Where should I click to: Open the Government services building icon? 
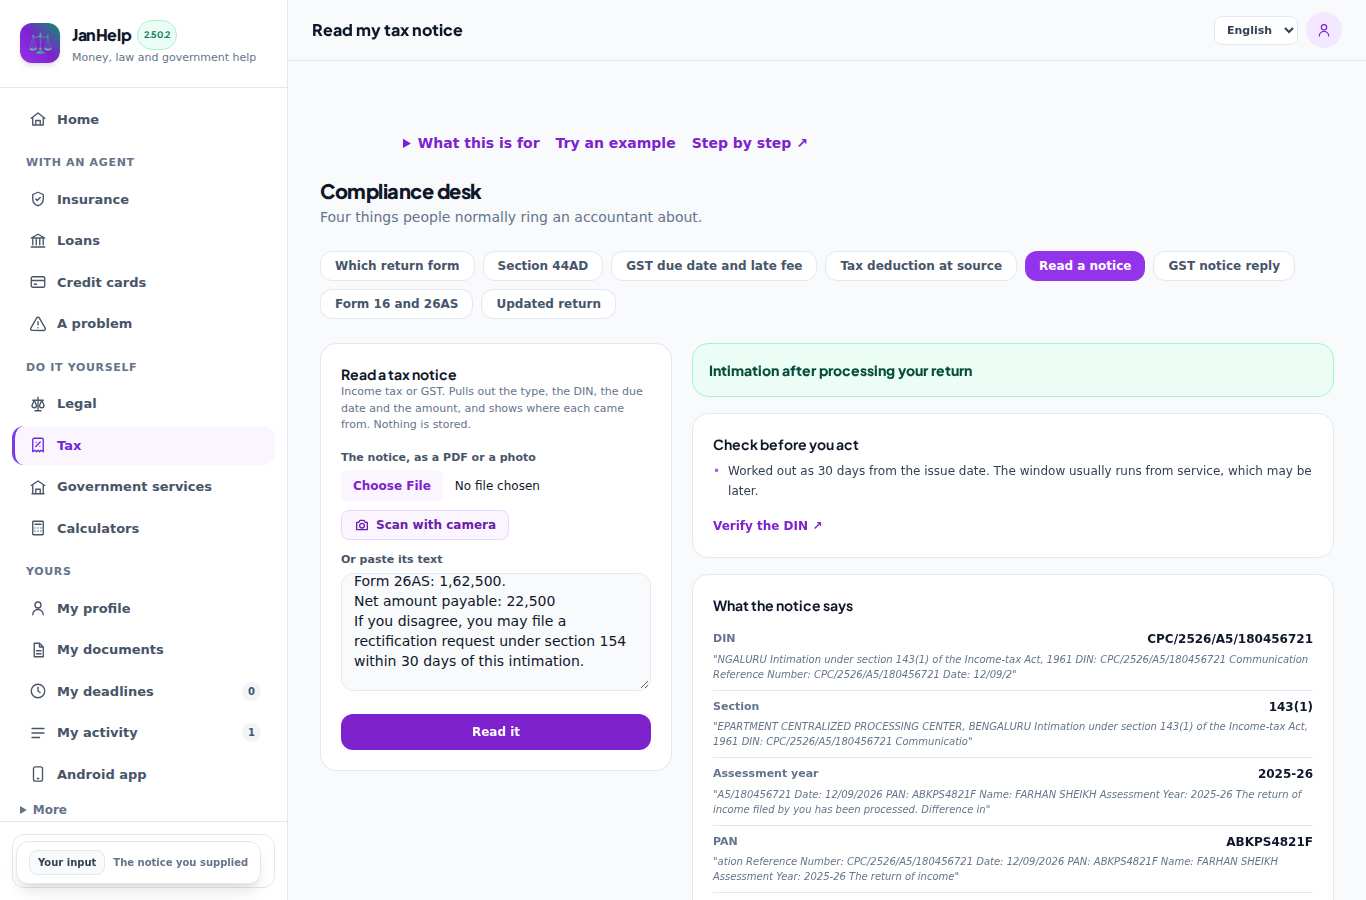38,486
